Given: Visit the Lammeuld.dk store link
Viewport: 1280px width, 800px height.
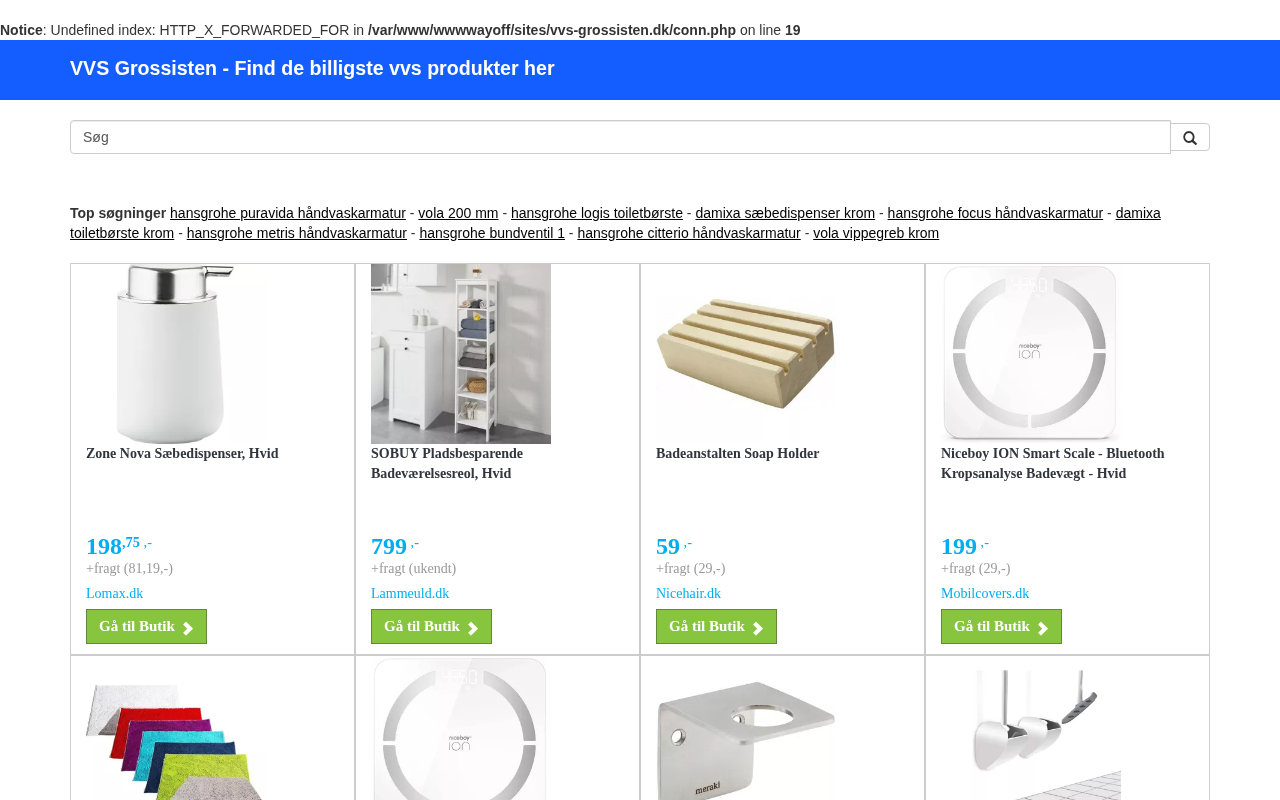Looking at the screenshot, I should pyautogui.click(x=410, y=594).
